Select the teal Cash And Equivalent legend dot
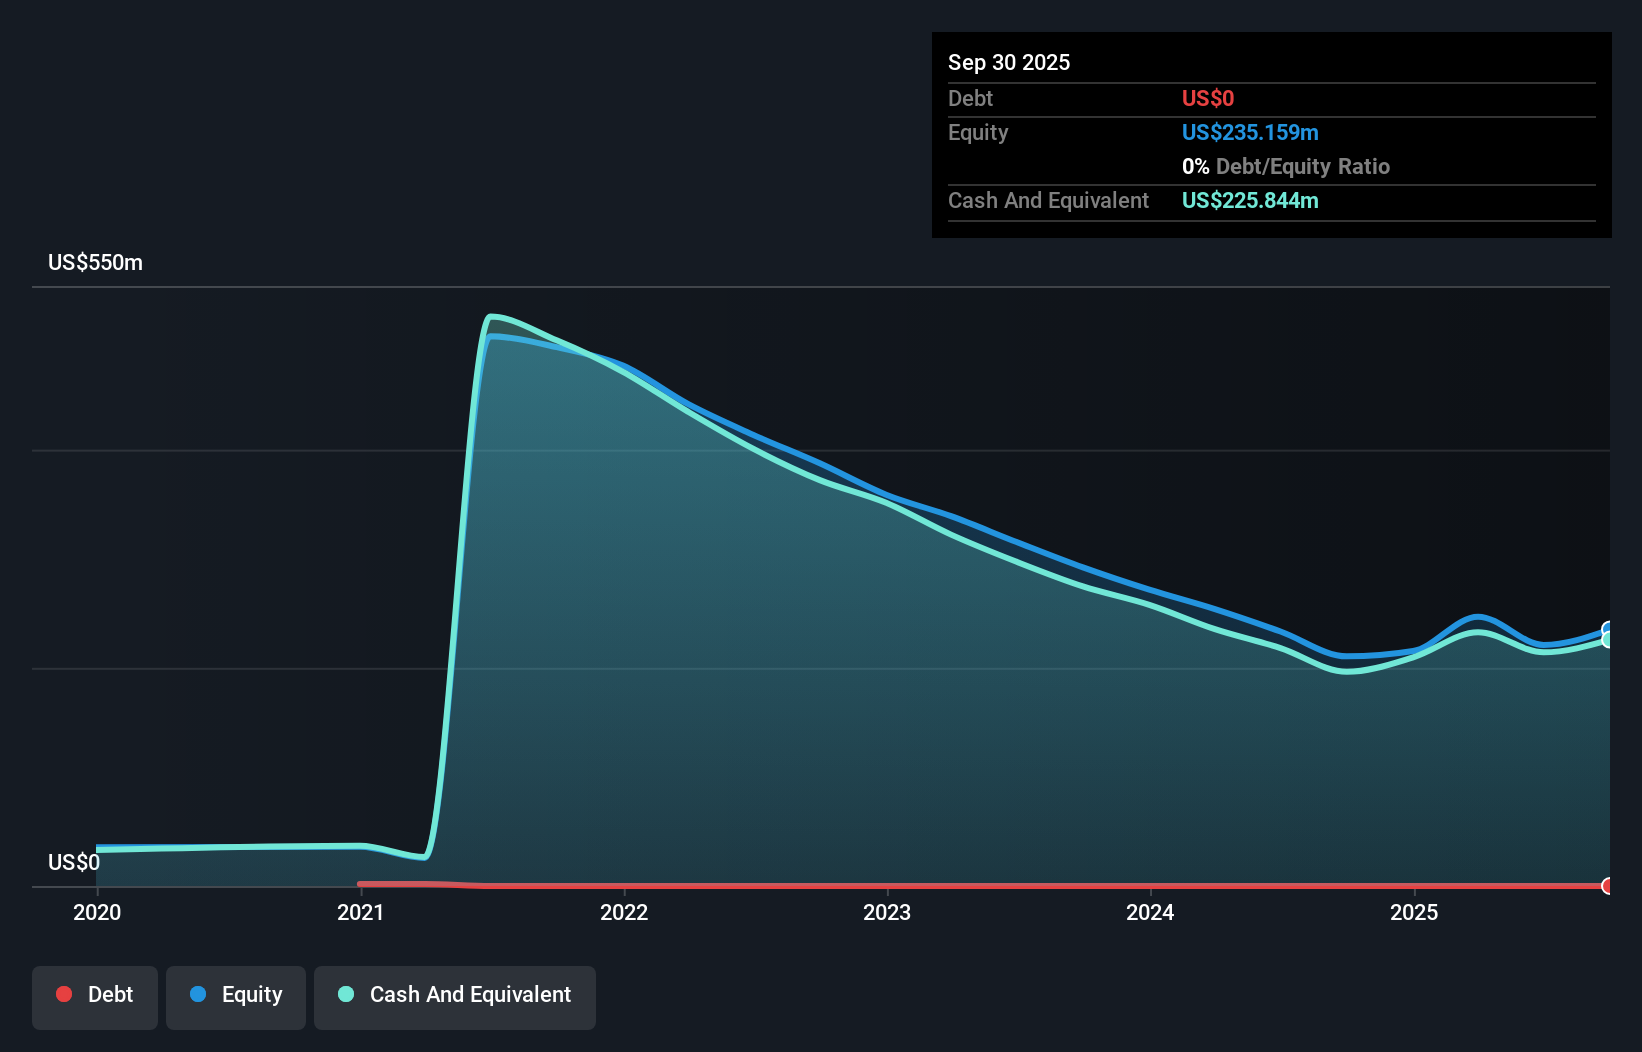Image resolution: width=1642 pixels, height=1052 pixels. click(345, 994)
